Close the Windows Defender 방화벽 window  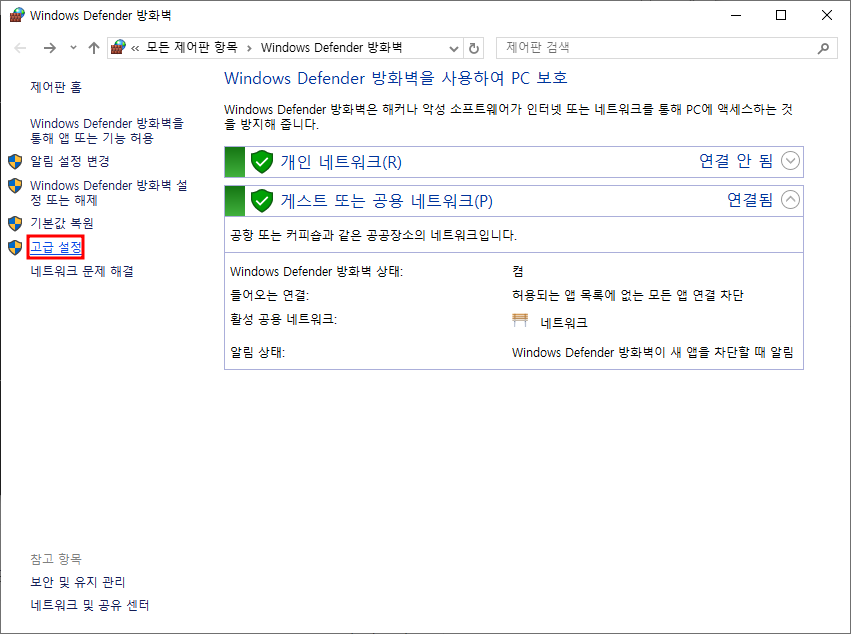click(827, 15)
